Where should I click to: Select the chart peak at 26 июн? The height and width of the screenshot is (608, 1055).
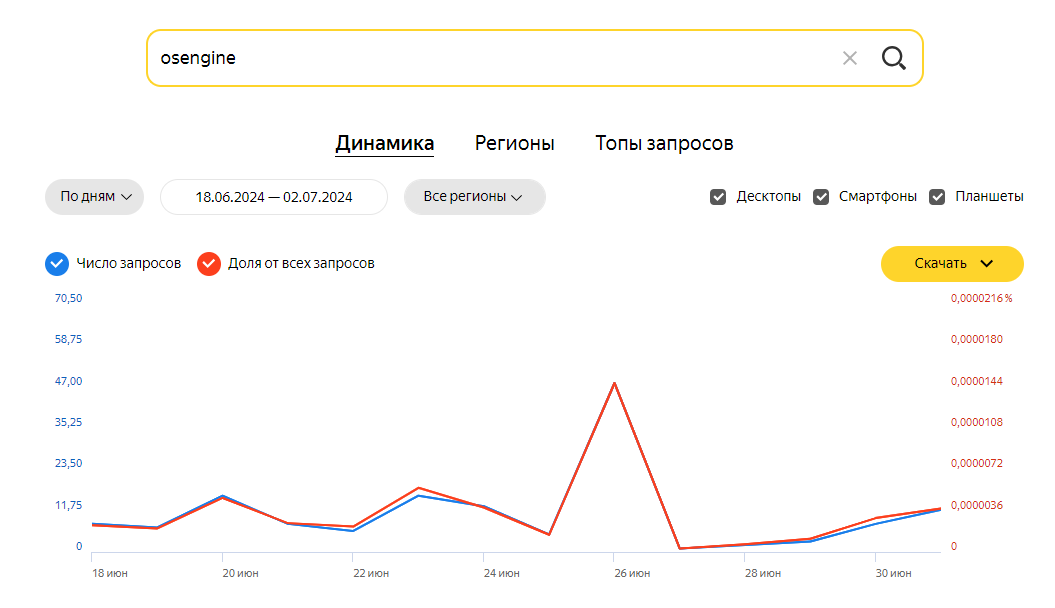click(x=614, y=383)
